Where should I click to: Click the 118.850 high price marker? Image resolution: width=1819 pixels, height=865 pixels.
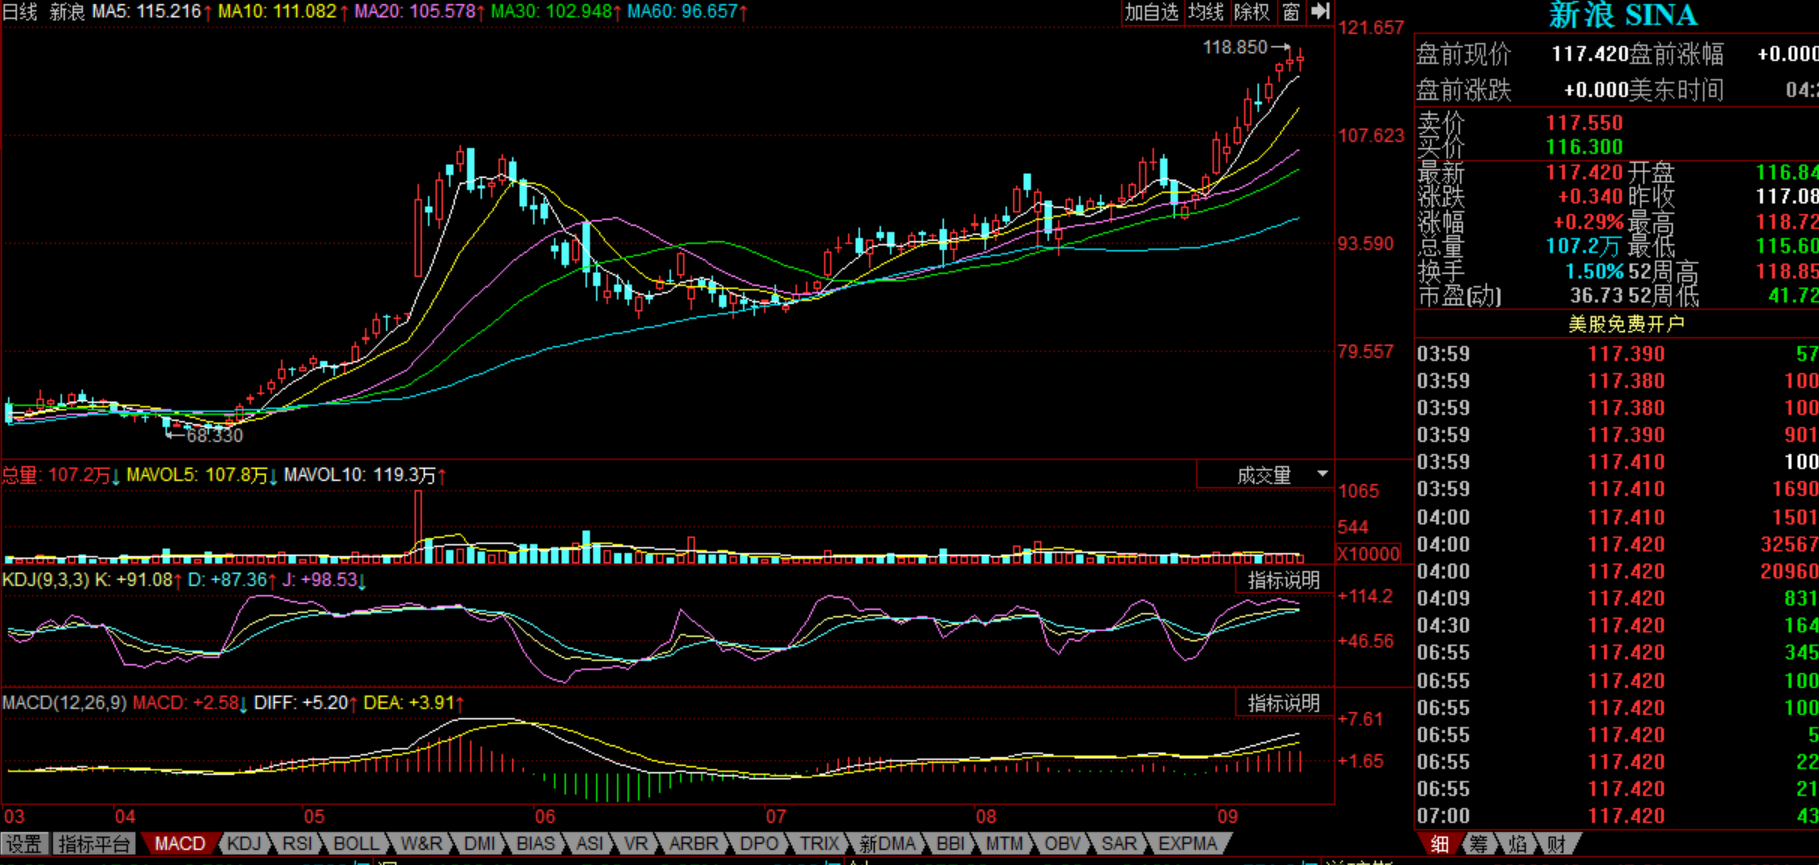tap(1235, 47)
